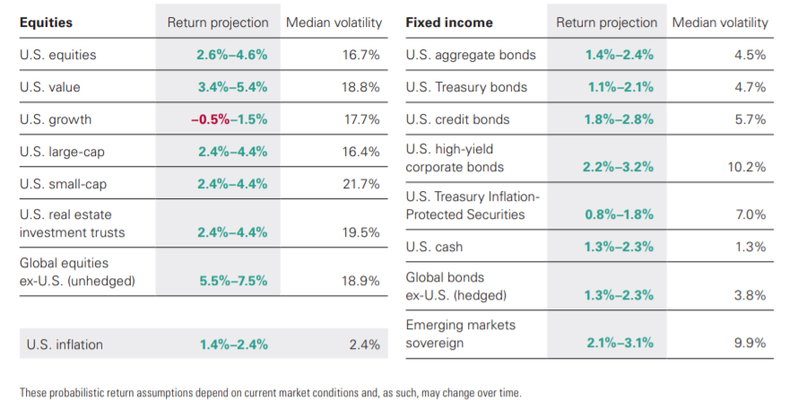
Task: Select Treasury Inflation-Protected Securities return 0.8%–1.8%
Action: (x=619, y=214)
